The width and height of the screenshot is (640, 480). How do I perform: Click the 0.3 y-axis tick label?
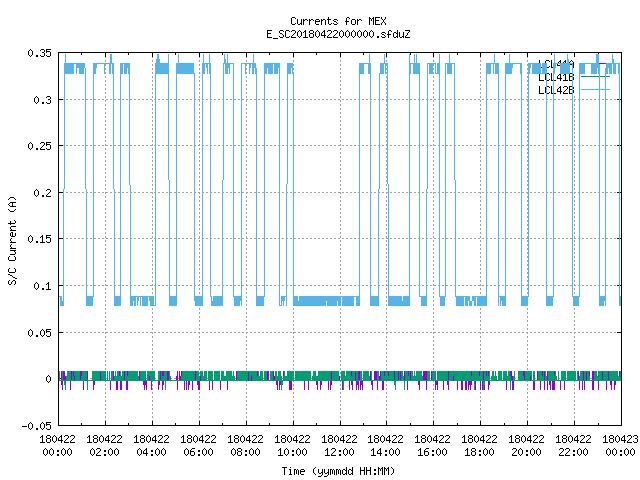[x=42, y=100]
